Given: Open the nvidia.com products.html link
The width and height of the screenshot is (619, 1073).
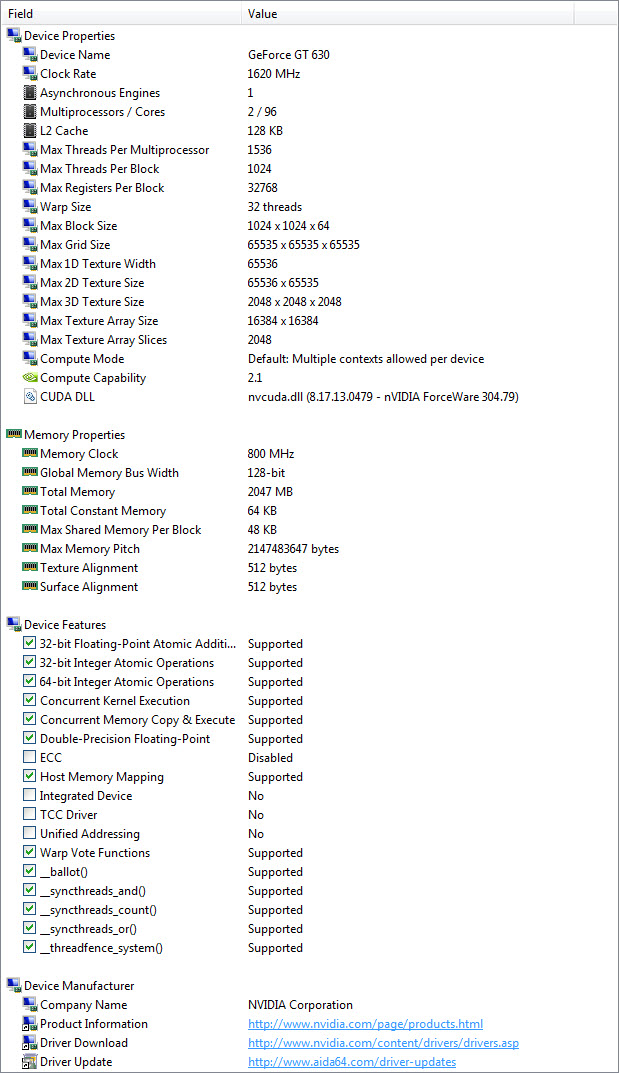Looking at the screenshot, I should pyautogui.click(x=365, y=1024).
